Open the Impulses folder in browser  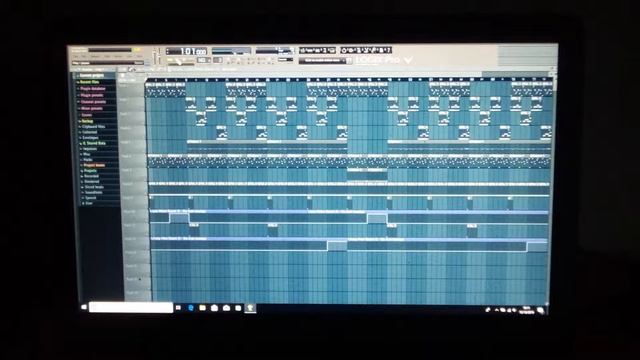[x=90, y=149]
